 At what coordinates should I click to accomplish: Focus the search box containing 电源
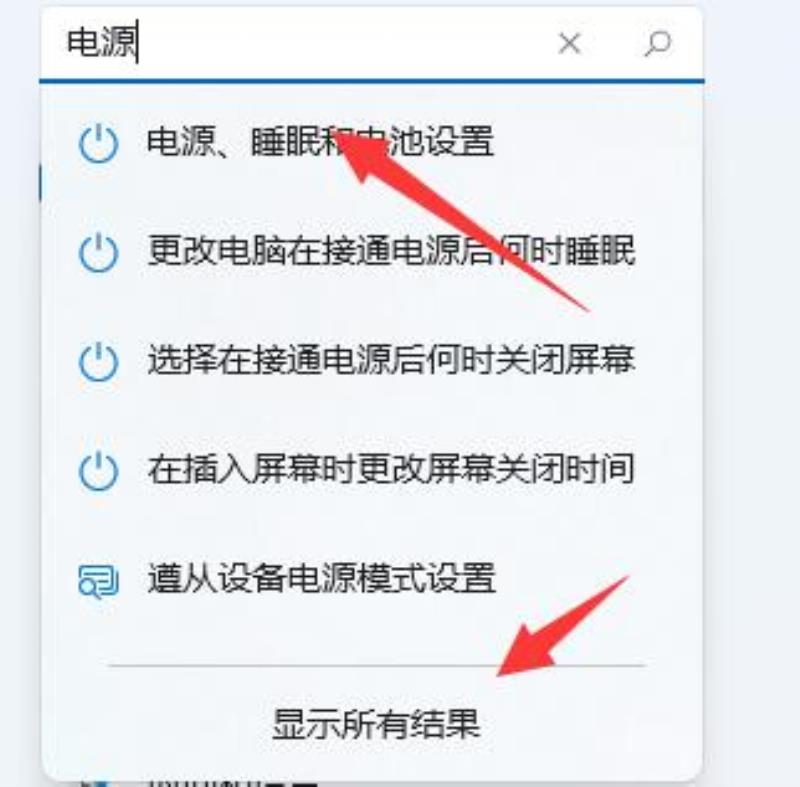pos(371,43)
